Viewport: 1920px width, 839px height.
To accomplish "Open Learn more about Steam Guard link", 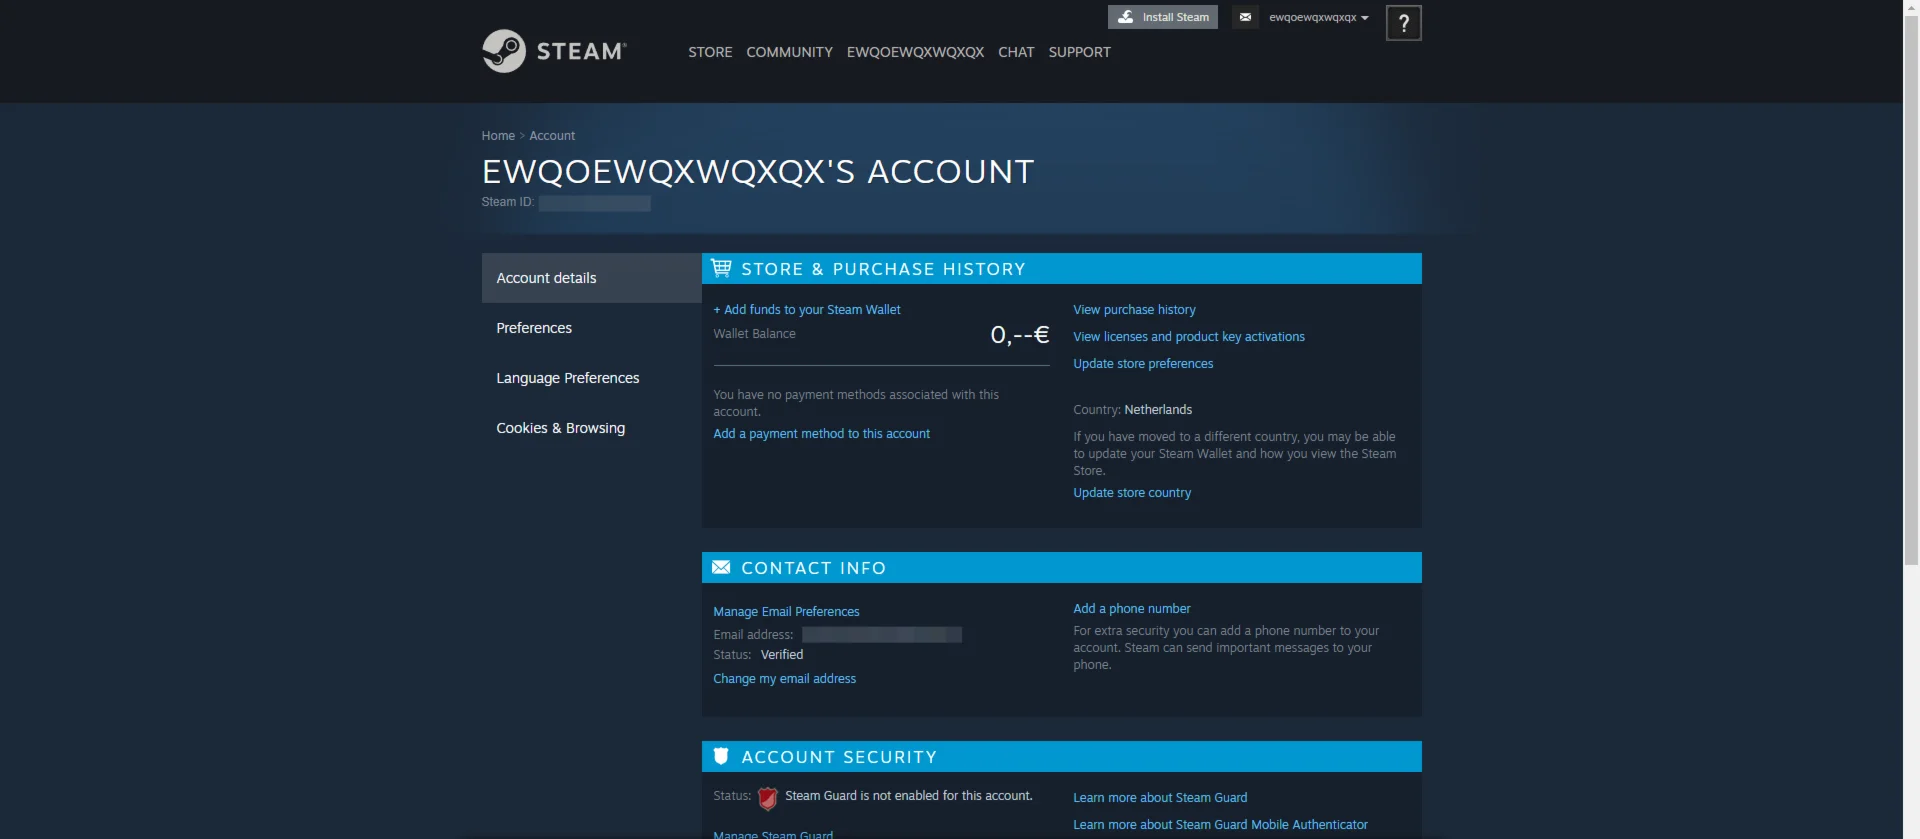I will [x=1160, y=798].
